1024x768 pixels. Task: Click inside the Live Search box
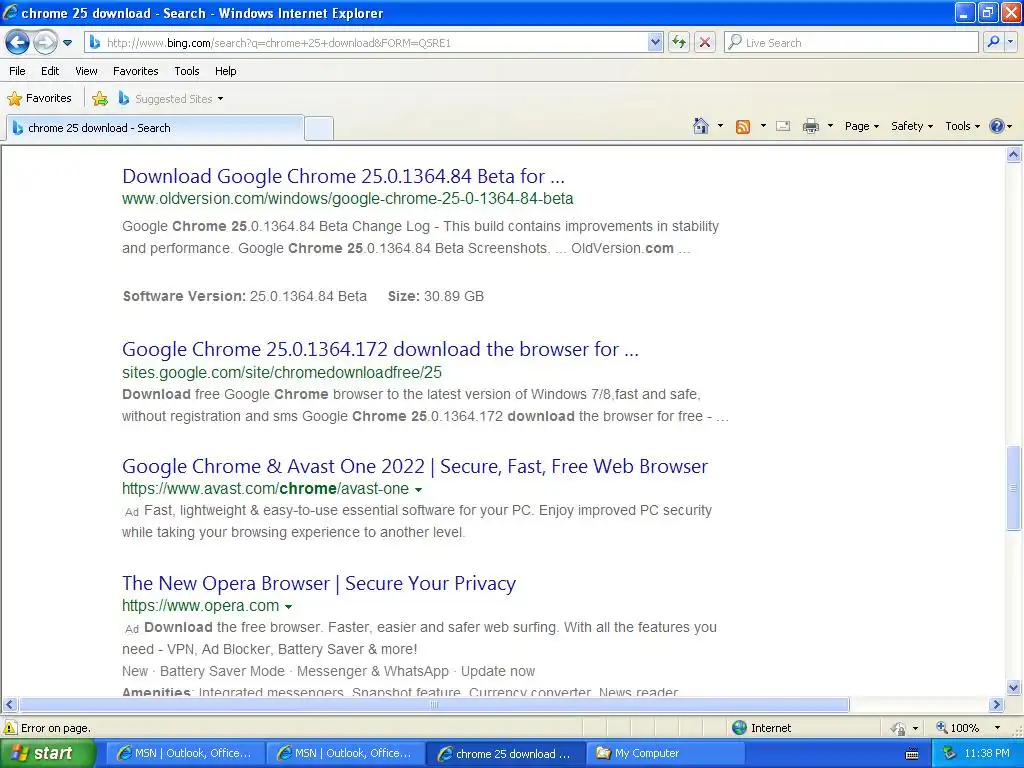click(x=850, y=42)
